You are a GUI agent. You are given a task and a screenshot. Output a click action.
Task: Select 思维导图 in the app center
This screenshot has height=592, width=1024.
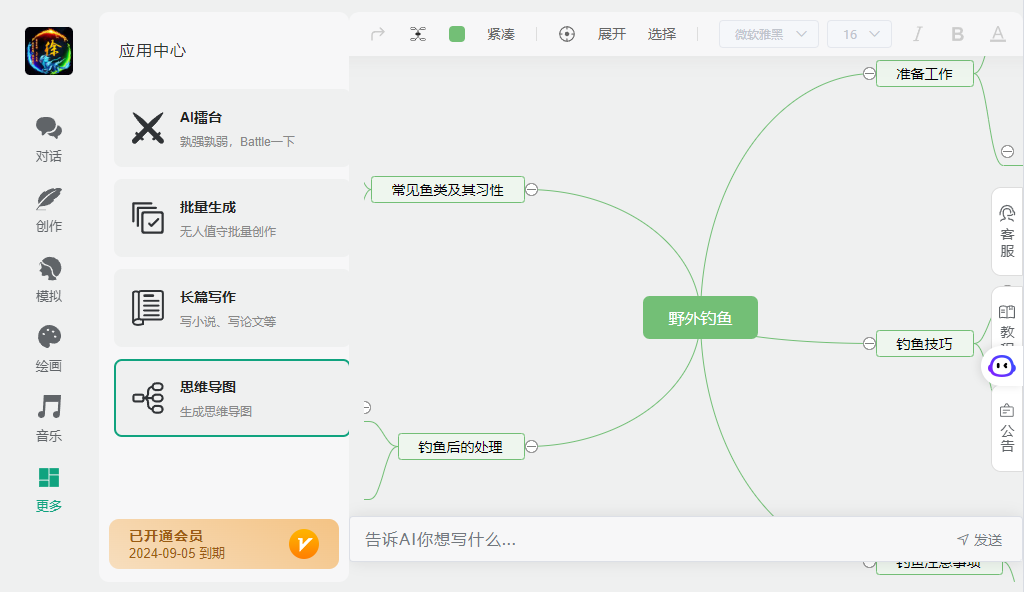(232, 398)
